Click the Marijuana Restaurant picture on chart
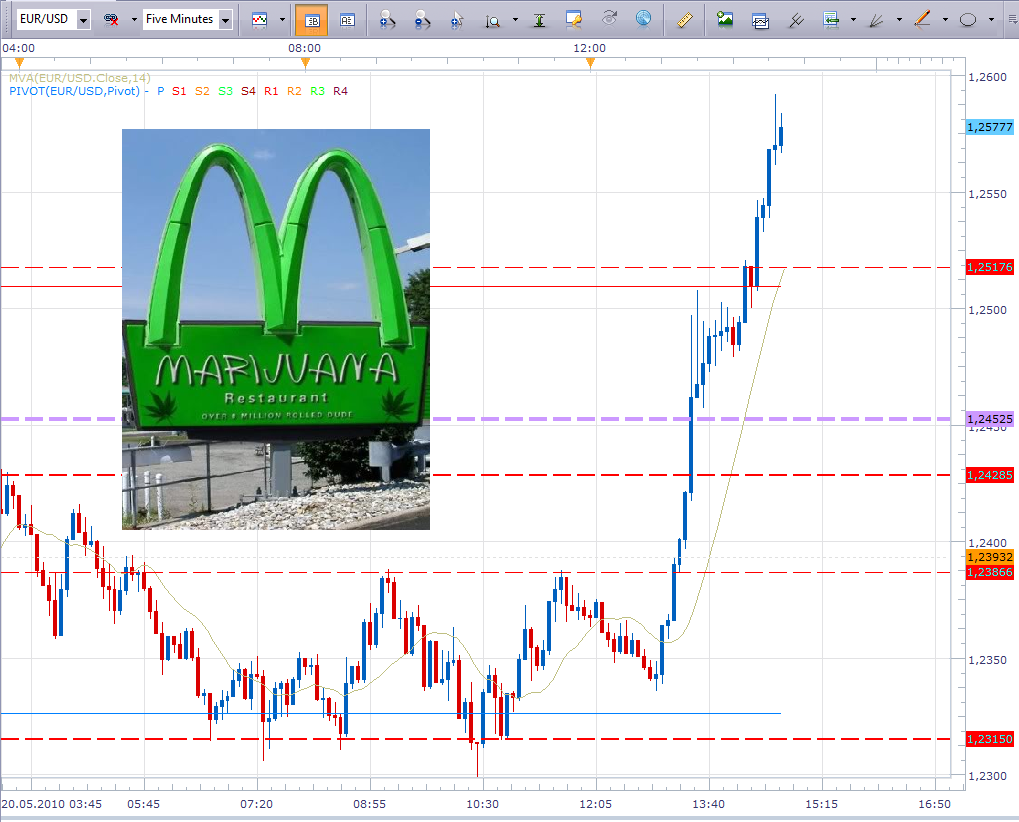Viewport: 1019px width, 822px height. click(x=276, y=329)
